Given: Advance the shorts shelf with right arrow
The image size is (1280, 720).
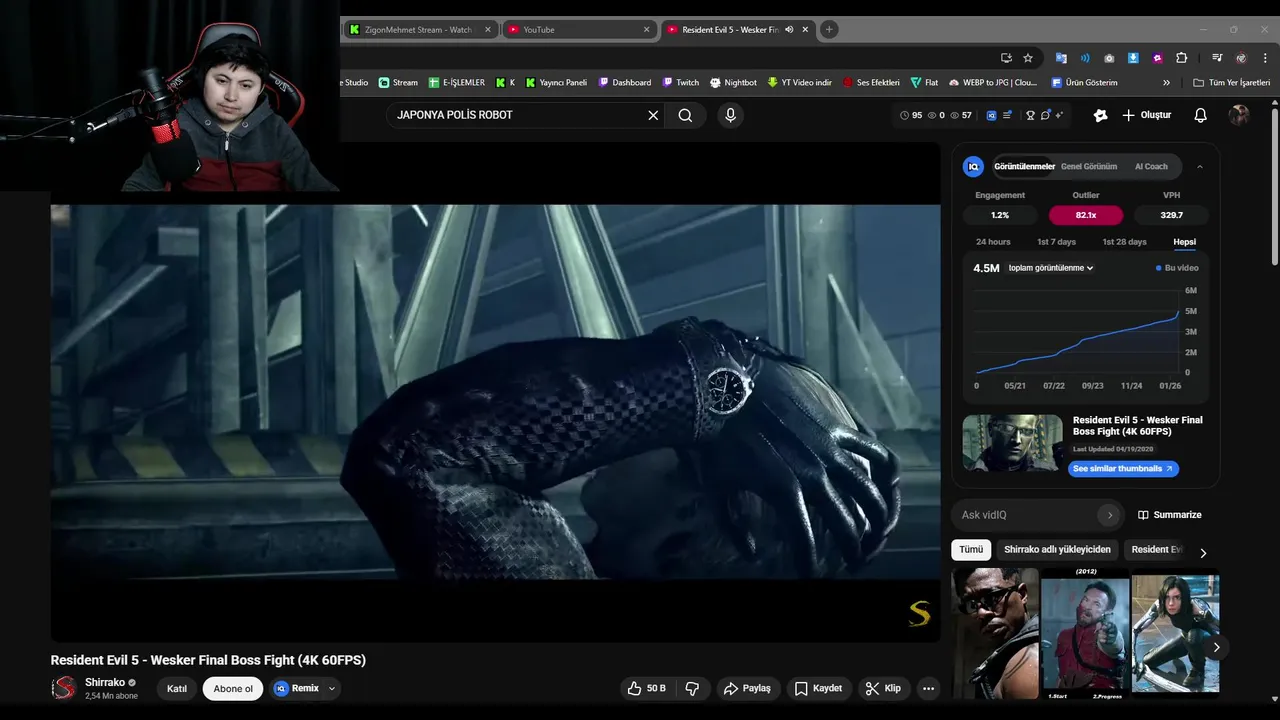Looking at the screenshot, I should coord(1216,647).
